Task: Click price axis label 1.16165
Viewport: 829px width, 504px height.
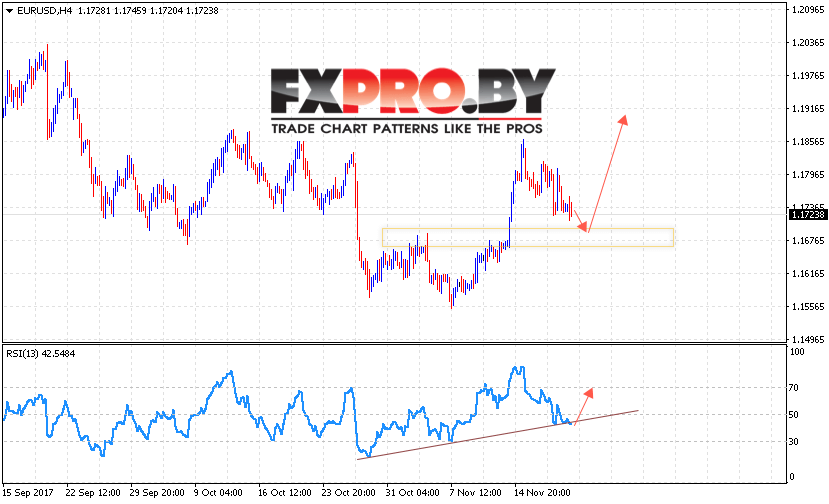Action: click(x=808, y=273)
